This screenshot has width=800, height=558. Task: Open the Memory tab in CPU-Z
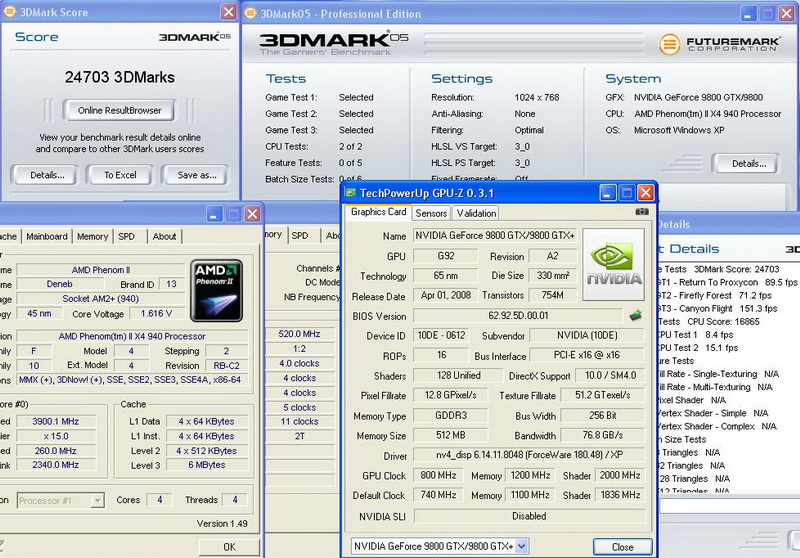[92, 236]
